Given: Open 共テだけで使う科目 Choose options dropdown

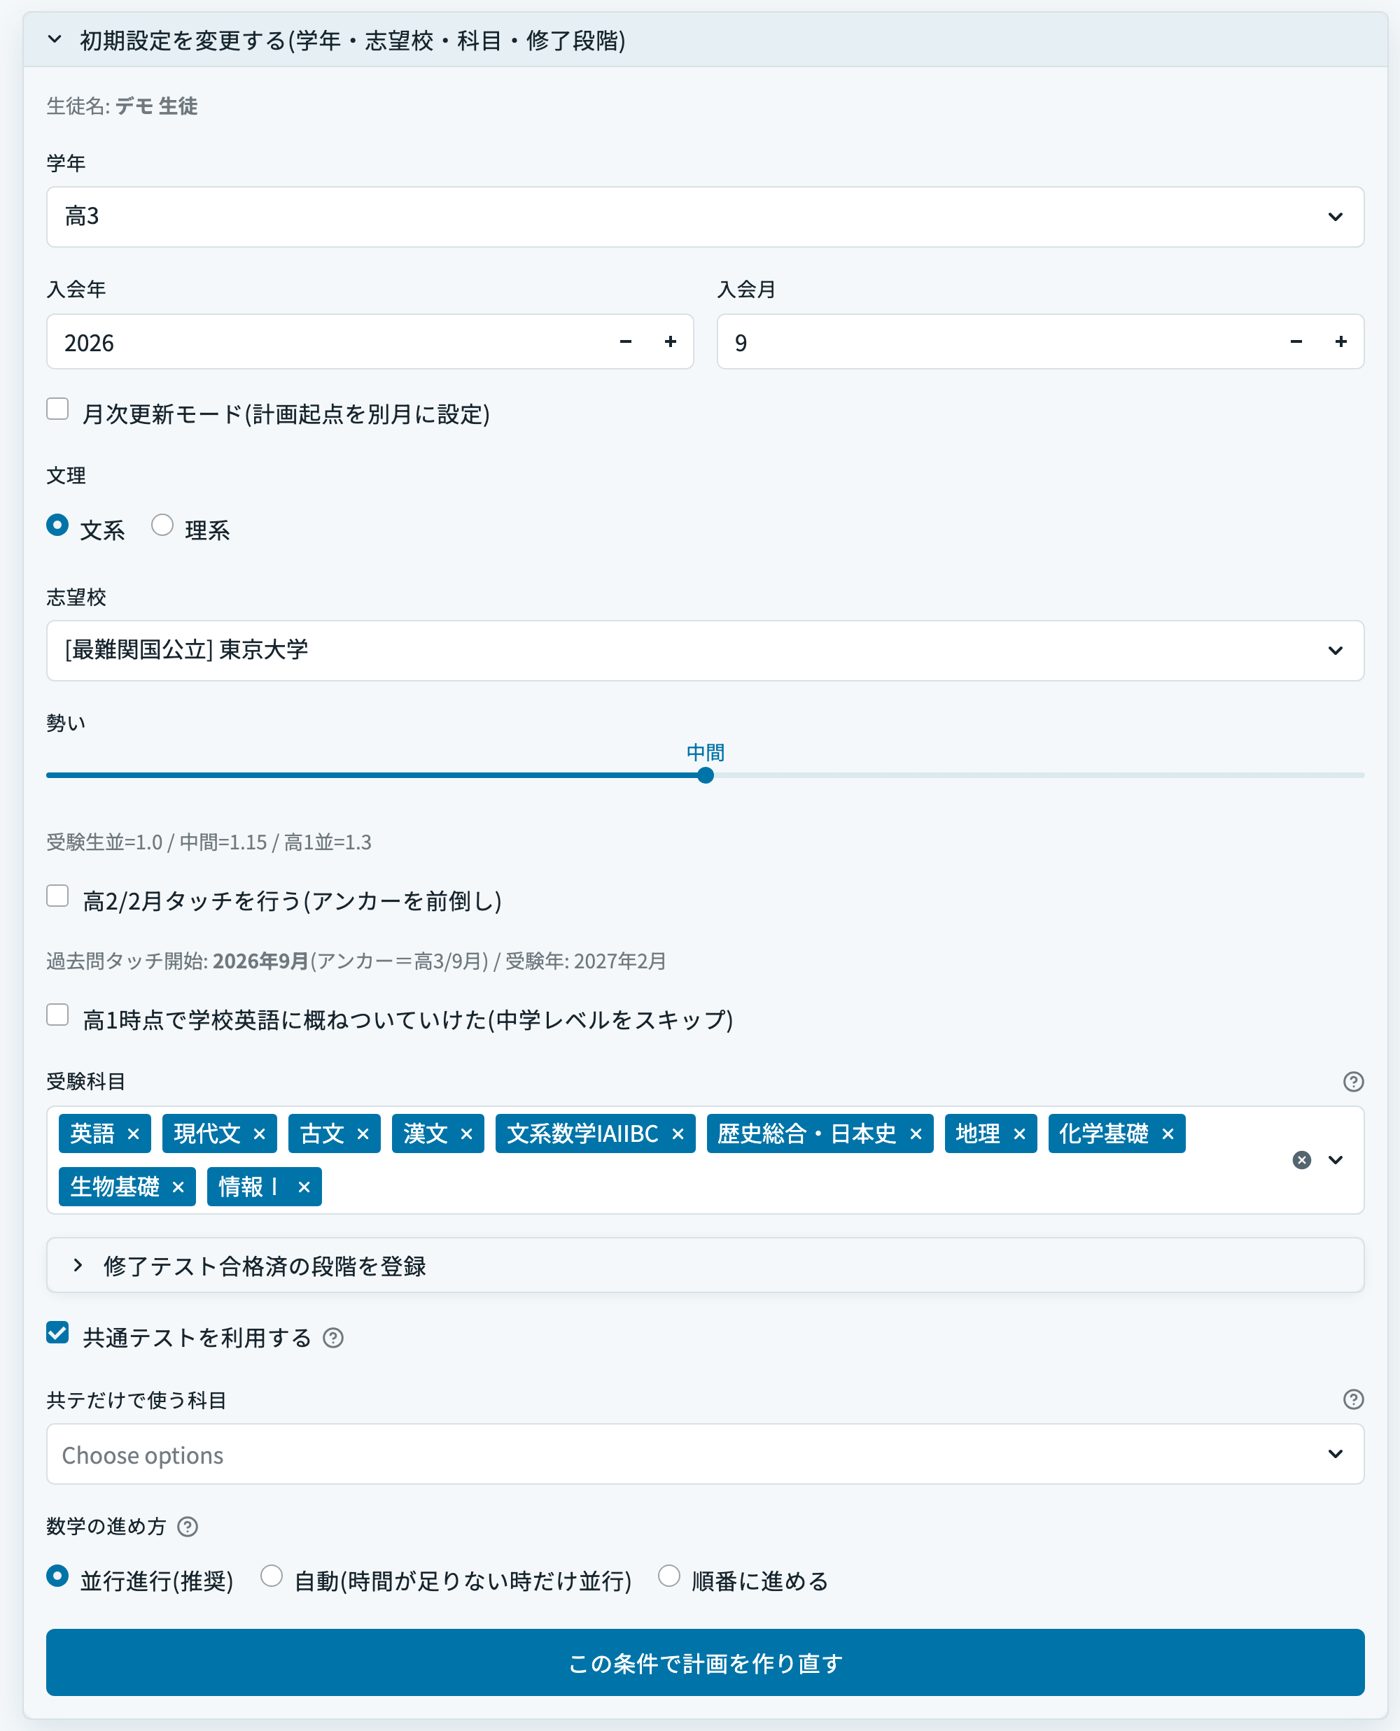Looking at the screenshot, I should pos(705,1454).
